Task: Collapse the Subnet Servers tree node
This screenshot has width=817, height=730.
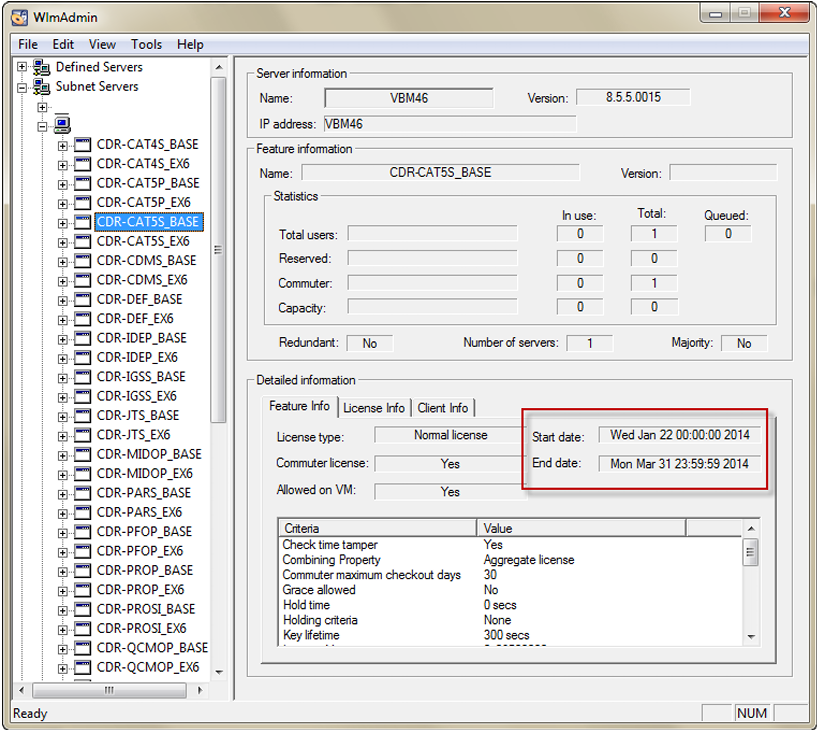Action: click(x=22, y=87)
